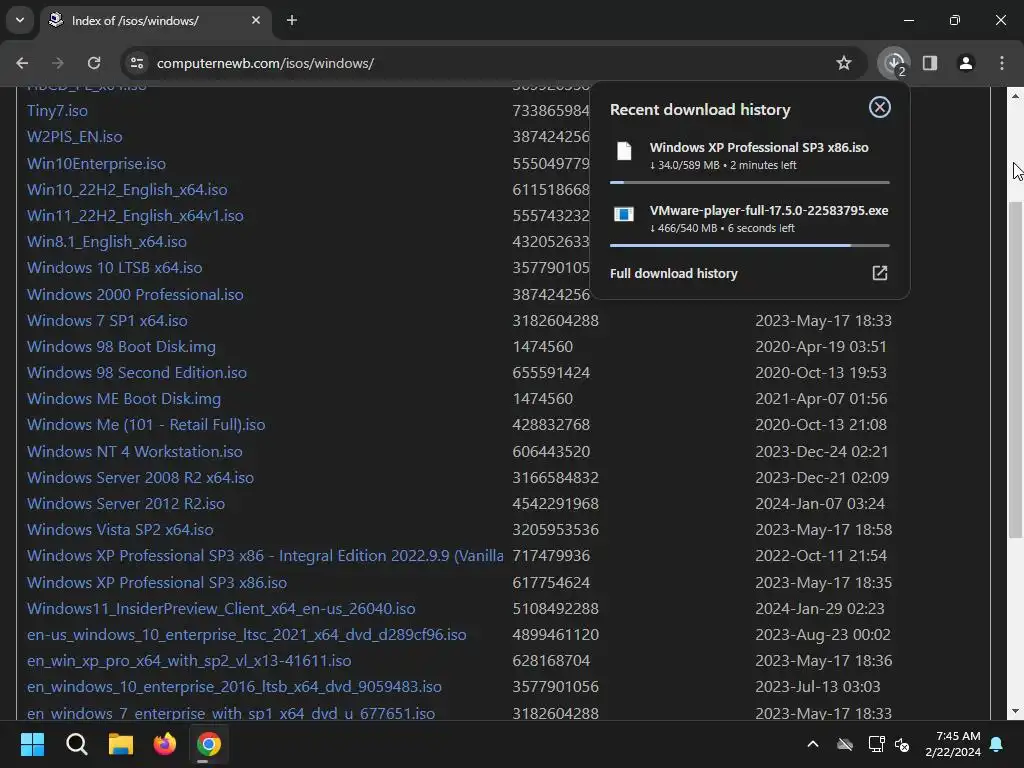Click en-us_windows_10_enterprise_ltsc_2021 iso link

tap(246, 635)
